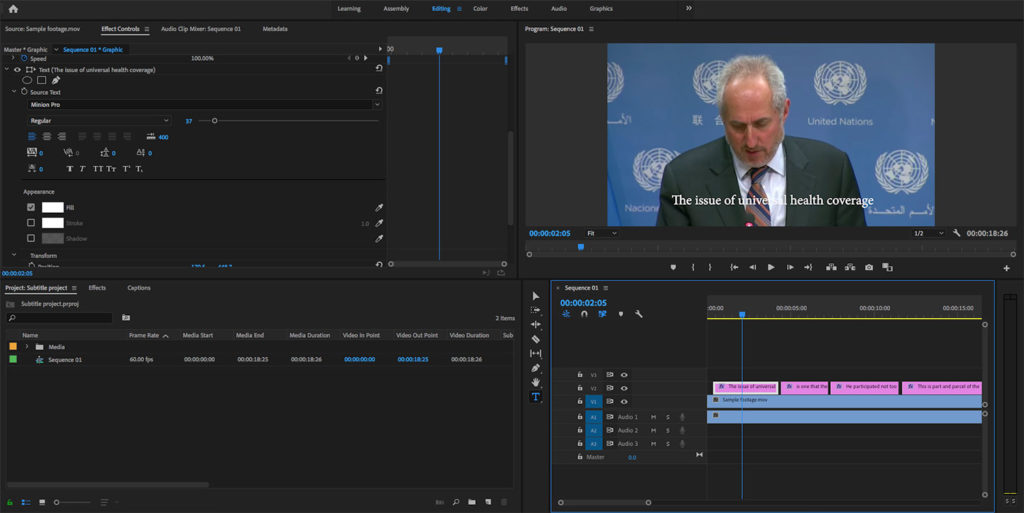Collapse the Source Text section

point(14,92)
